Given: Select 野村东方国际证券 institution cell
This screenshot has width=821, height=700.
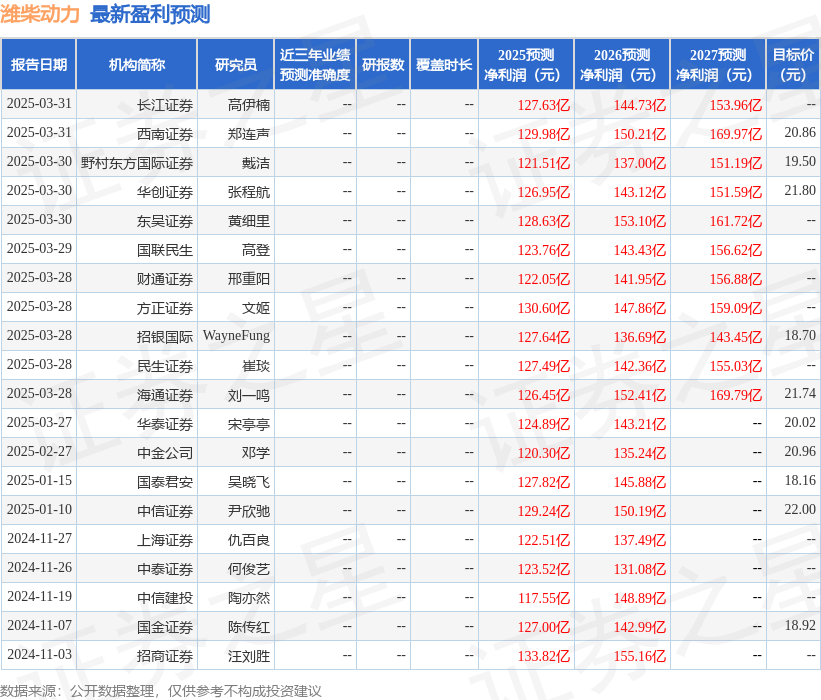Looking at the screenshot, I should pos(137,163).
